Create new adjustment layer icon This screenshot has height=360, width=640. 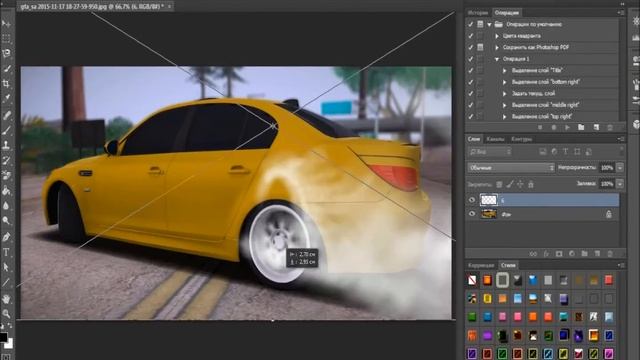coord(572,254)
